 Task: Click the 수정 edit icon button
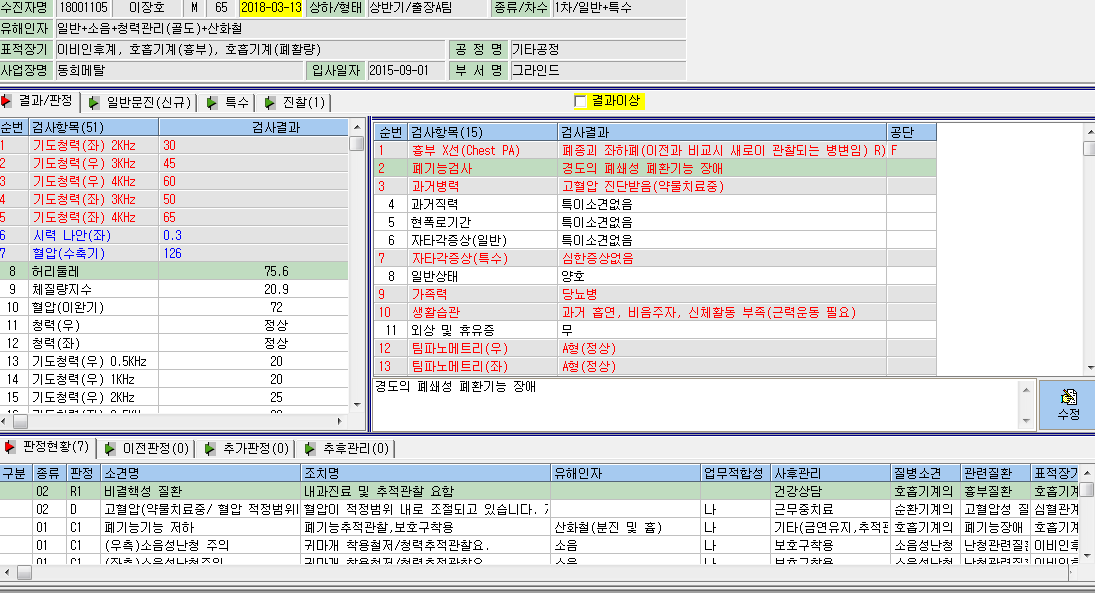tap(1067, 404)
